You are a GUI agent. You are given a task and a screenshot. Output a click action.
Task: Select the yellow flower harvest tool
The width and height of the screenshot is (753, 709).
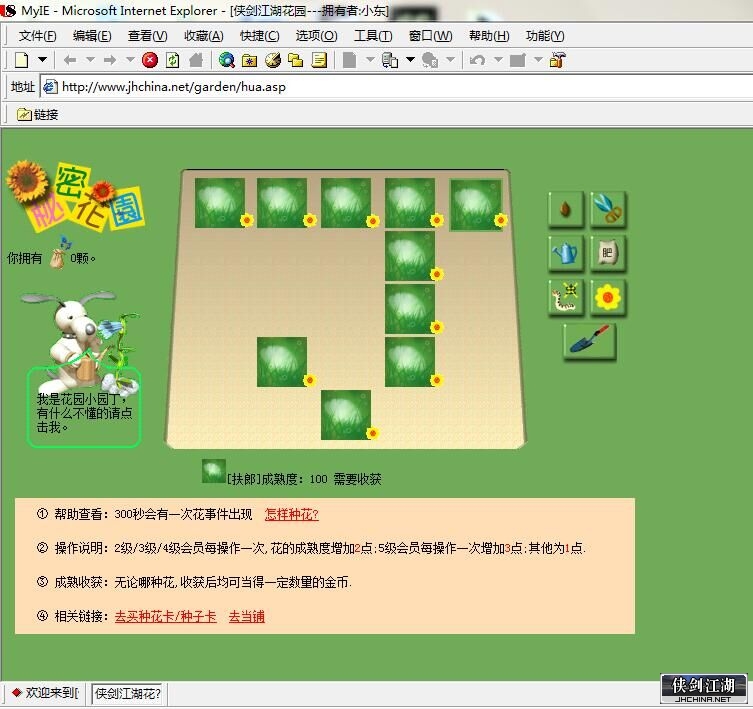point(608,297)
